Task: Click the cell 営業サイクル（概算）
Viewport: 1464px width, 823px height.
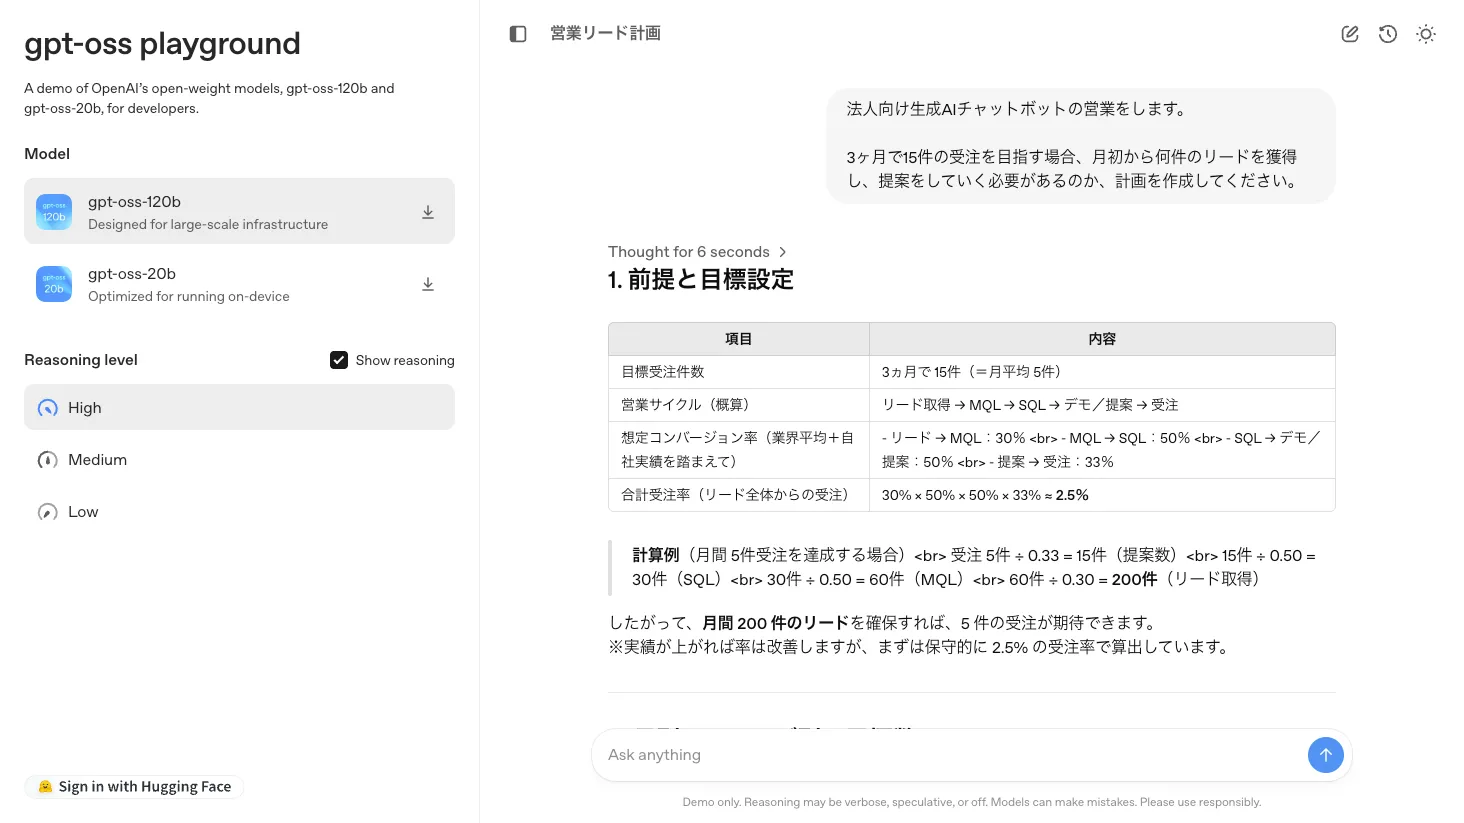Action: point(739,405)
